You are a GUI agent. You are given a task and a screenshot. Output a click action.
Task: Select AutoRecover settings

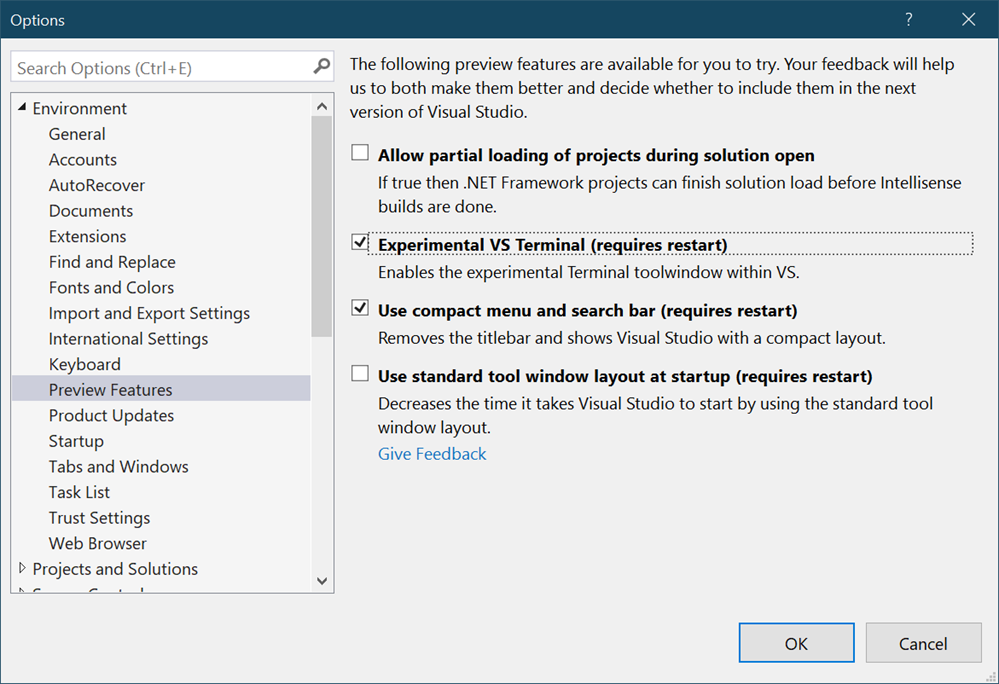tap(97, 185)
